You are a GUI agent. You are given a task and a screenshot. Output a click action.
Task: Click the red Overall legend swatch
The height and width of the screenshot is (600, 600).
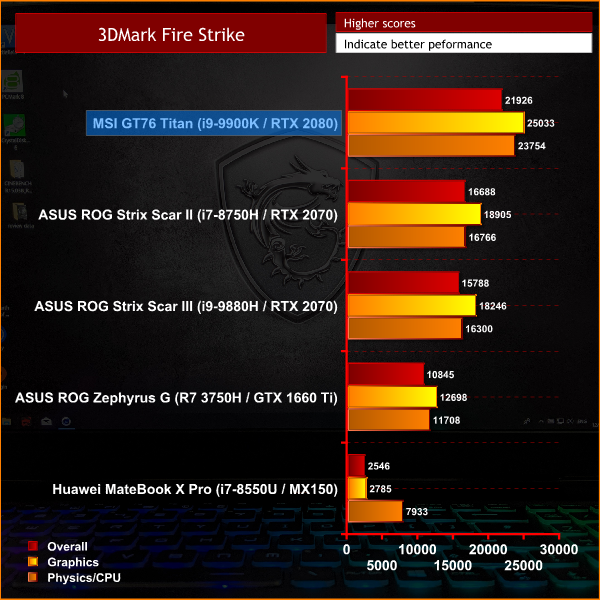coord(33,546)
